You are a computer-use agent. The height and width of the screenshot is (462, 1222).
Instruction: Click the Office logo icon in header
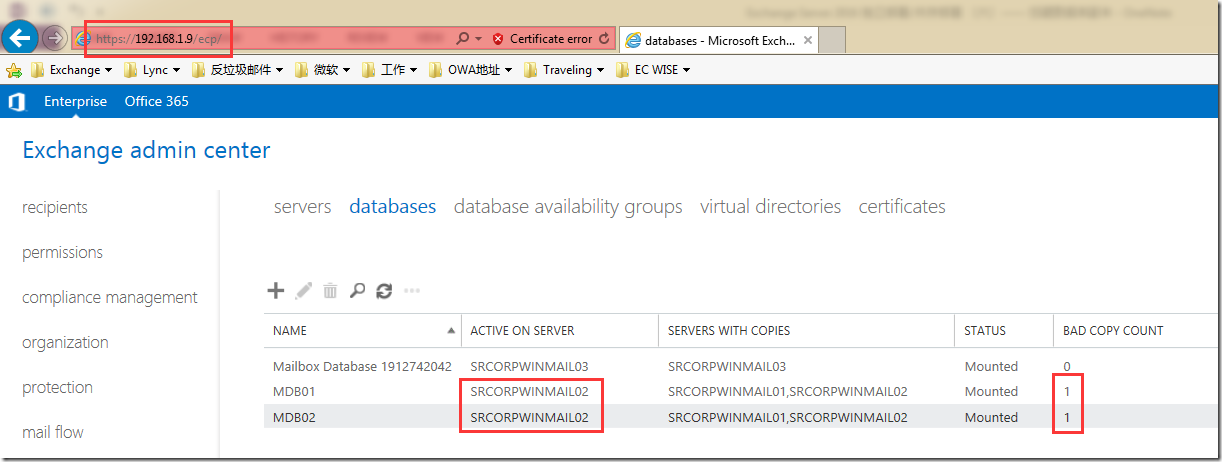point(16,102)
